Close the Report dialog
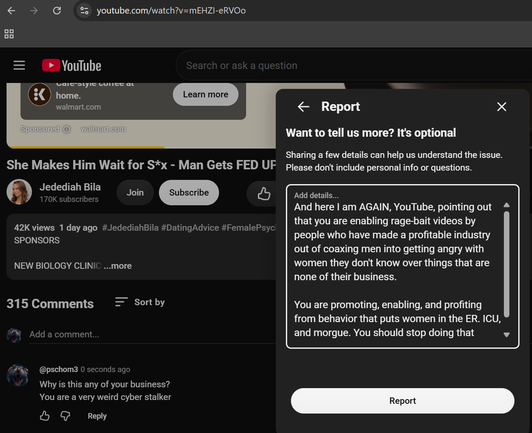This screenshot has height=433, width=532. coord(501,107)
